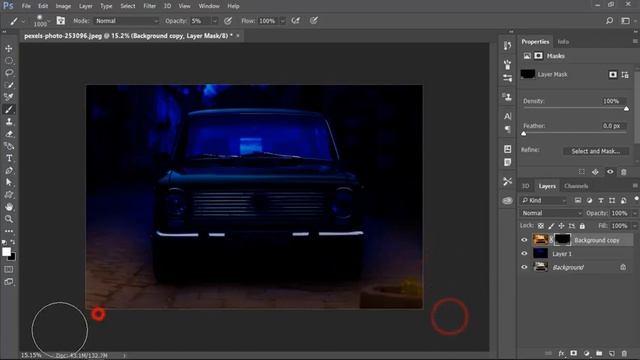Image resolution: width=640 pixels, height=360 pixels.
Task: Hide the Background copy layer
Action: [524, 240]
